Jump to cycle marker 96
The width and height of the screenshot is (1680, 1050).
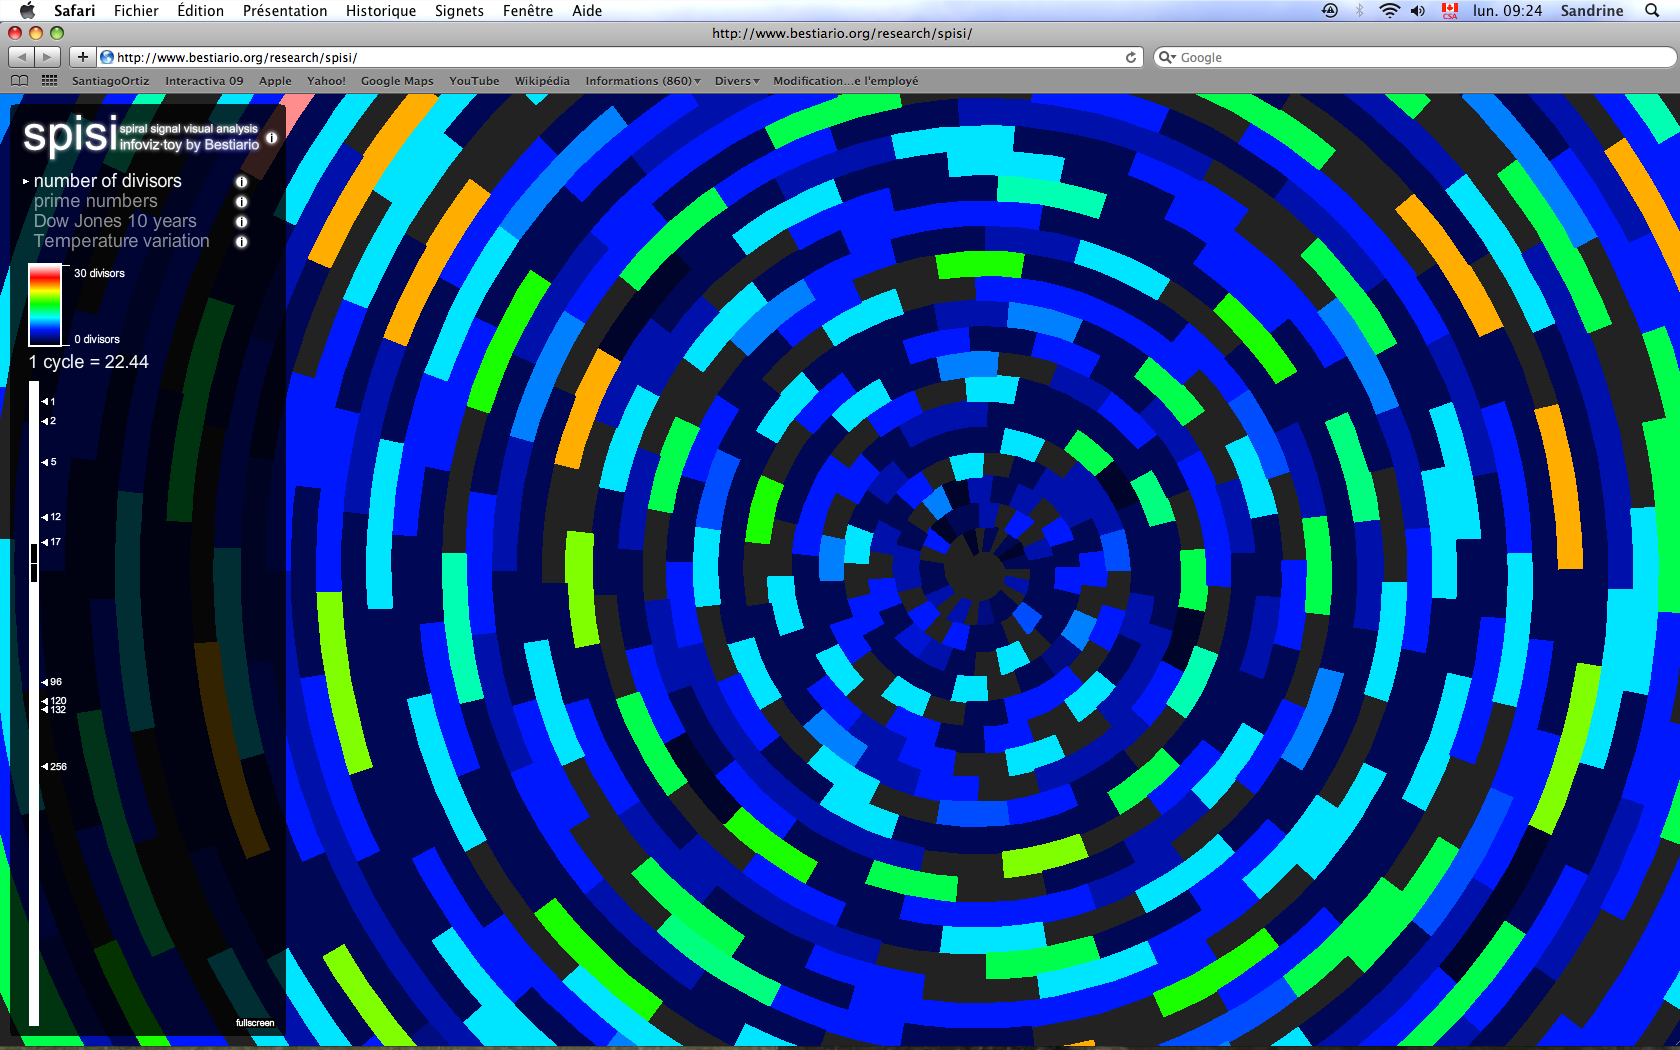pos(51,682)
